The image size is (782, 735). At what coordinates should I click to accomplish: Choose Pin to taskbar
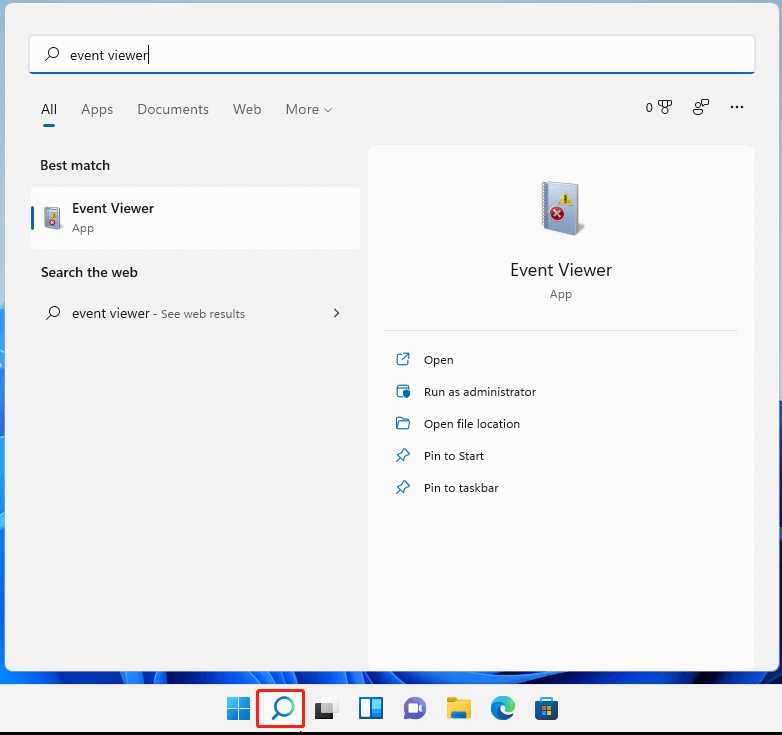click(x=461, y=488)
